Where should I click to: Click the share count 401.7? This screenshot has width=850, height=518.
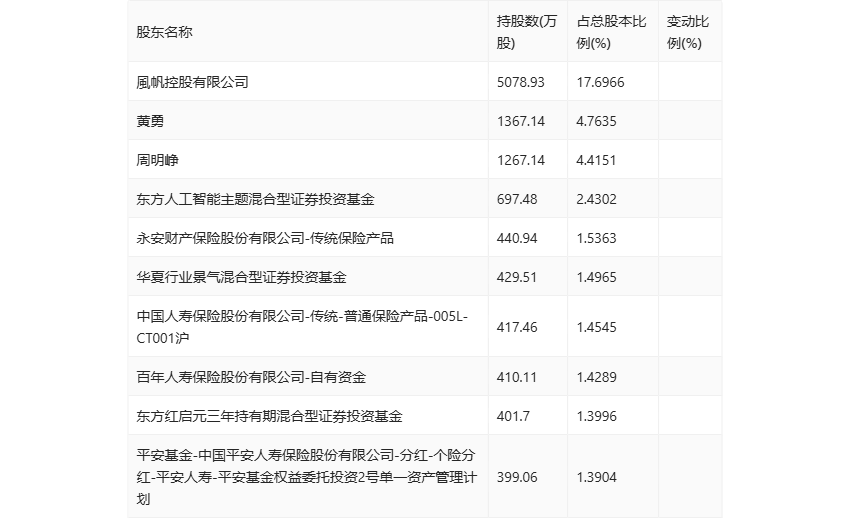(x=513, y=416)
